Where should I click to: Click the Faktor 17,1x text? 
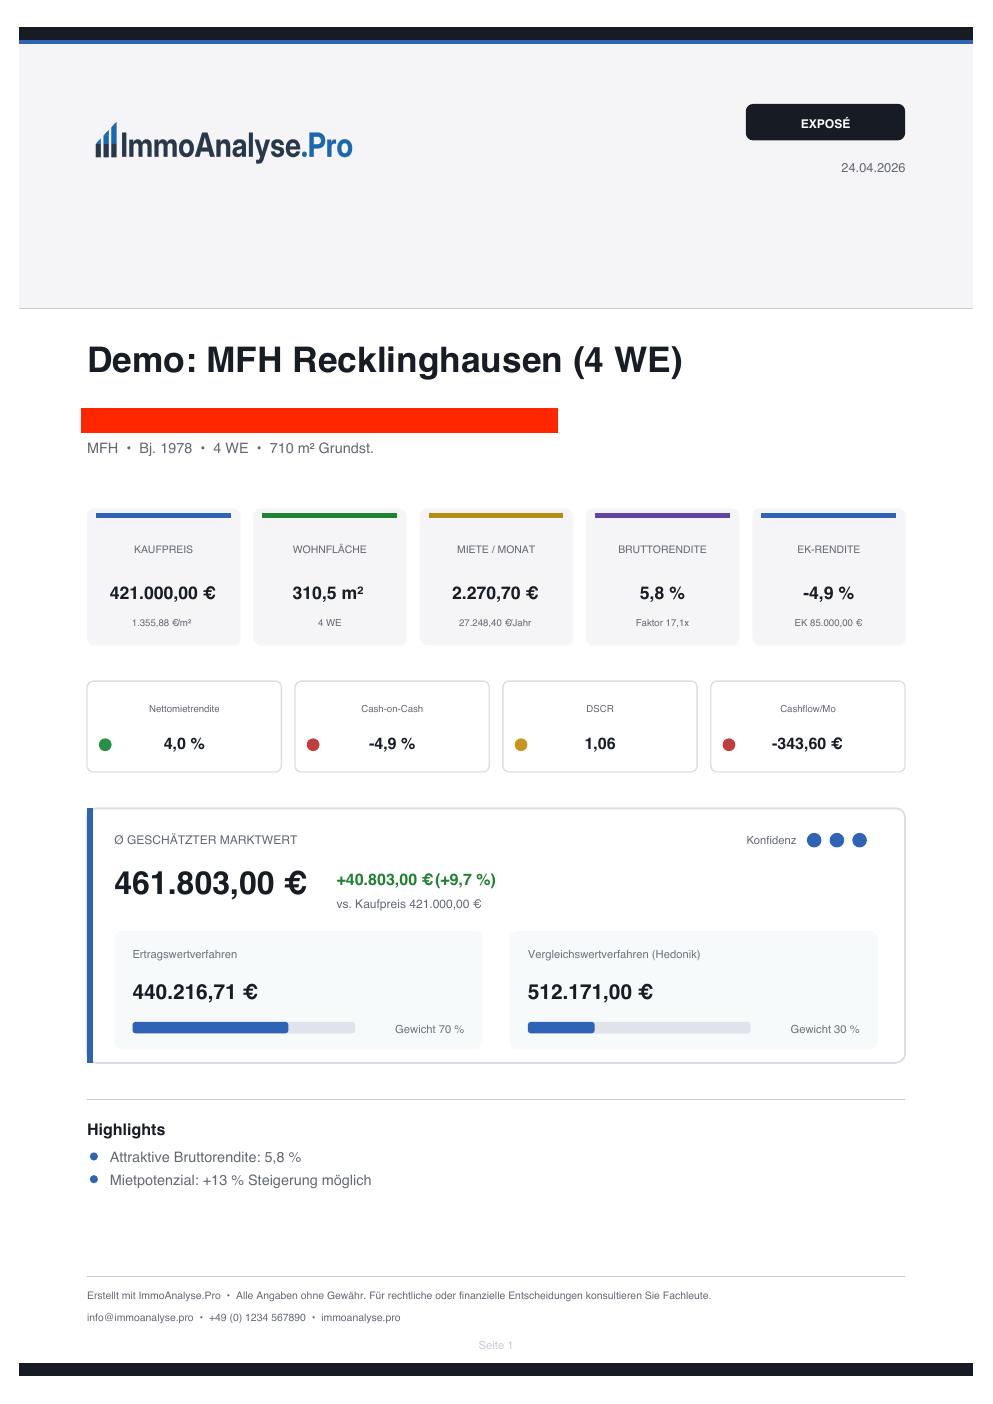pyautogui.click(x=662, y=622)
